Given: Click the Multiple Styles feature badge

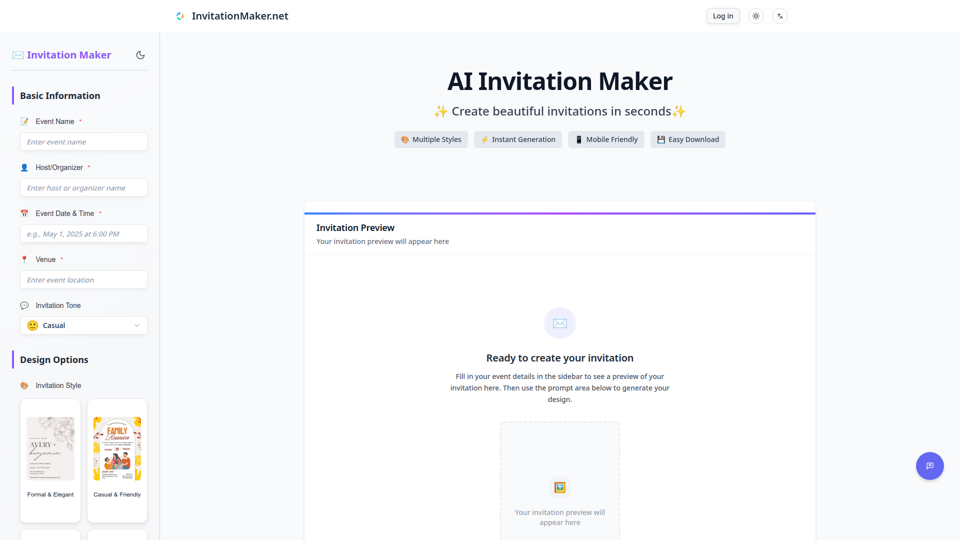Looking at the screenshot, I should pyautogui.click(x=431, y=140).
